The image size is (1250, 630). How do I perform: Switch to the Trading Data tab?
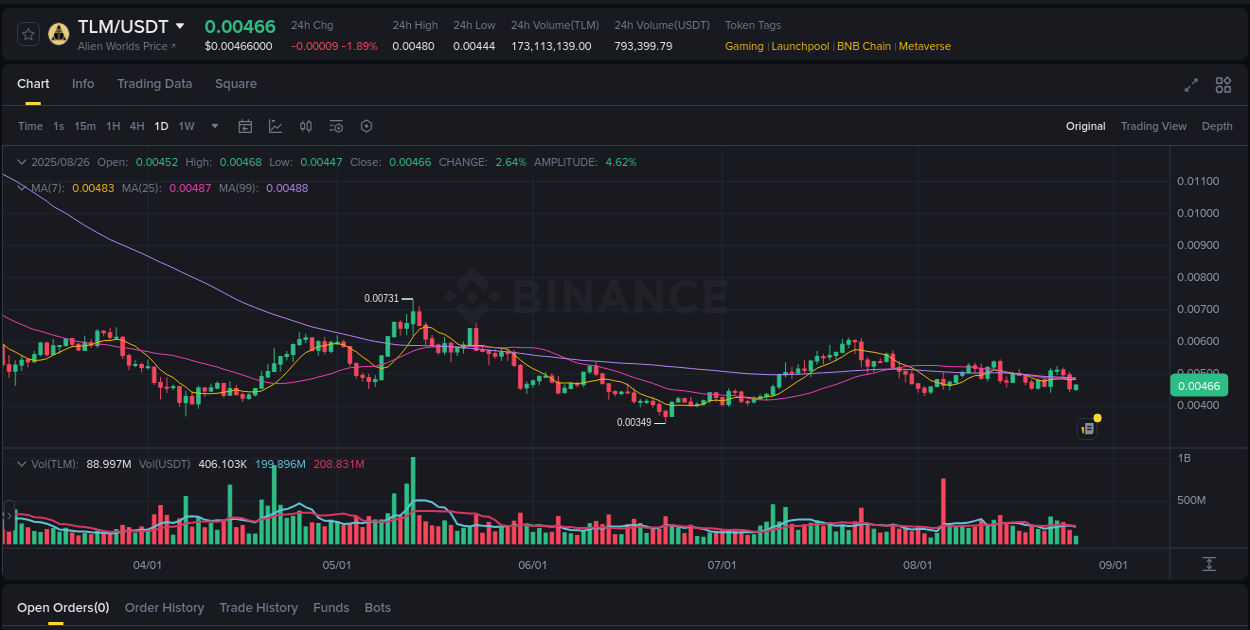(x=154, y=84)
